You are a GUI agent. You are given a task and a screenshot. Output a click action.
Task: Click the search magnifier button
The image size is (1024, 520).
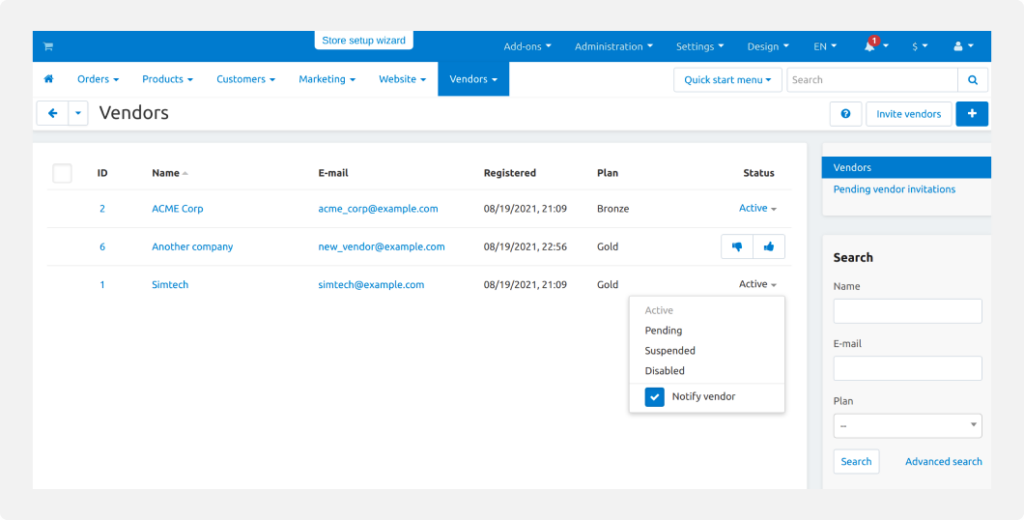coord(972,80)
